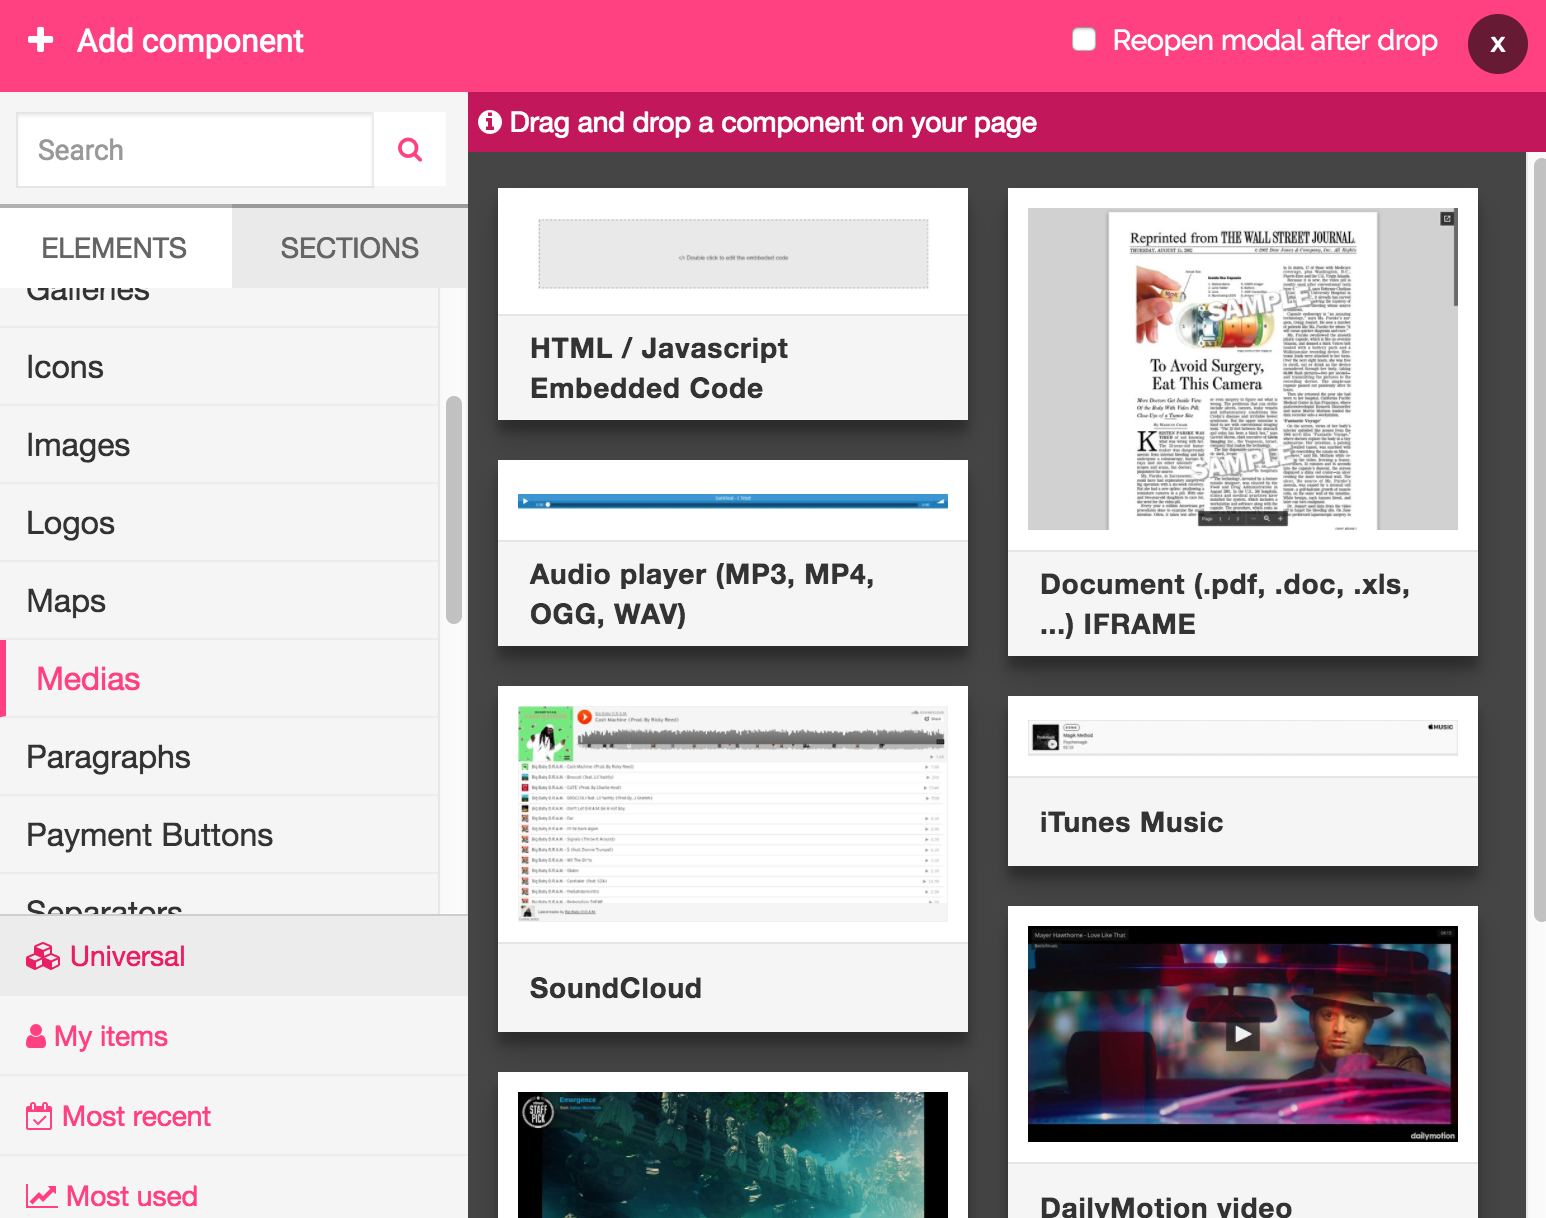Close the Add component modal

1497,44
